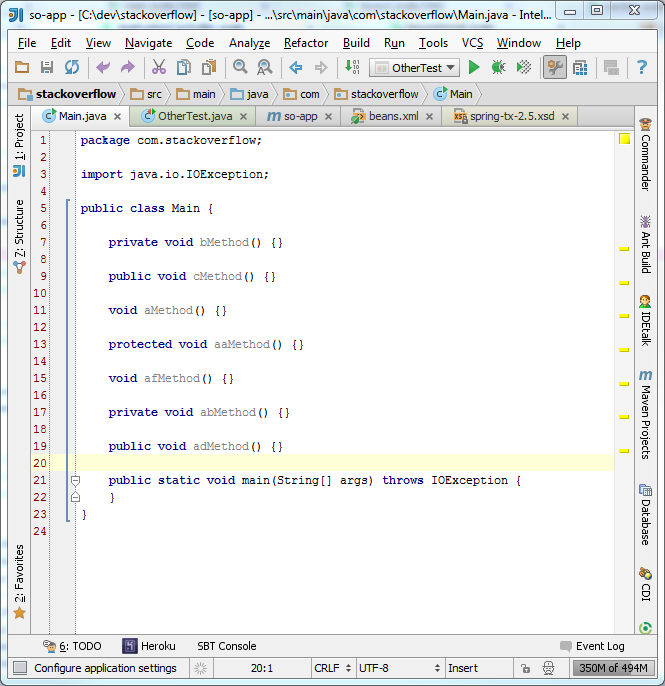Synchronize the project with the refresh icon
This screenshot has width=665, height=686.
pos(72,67)
